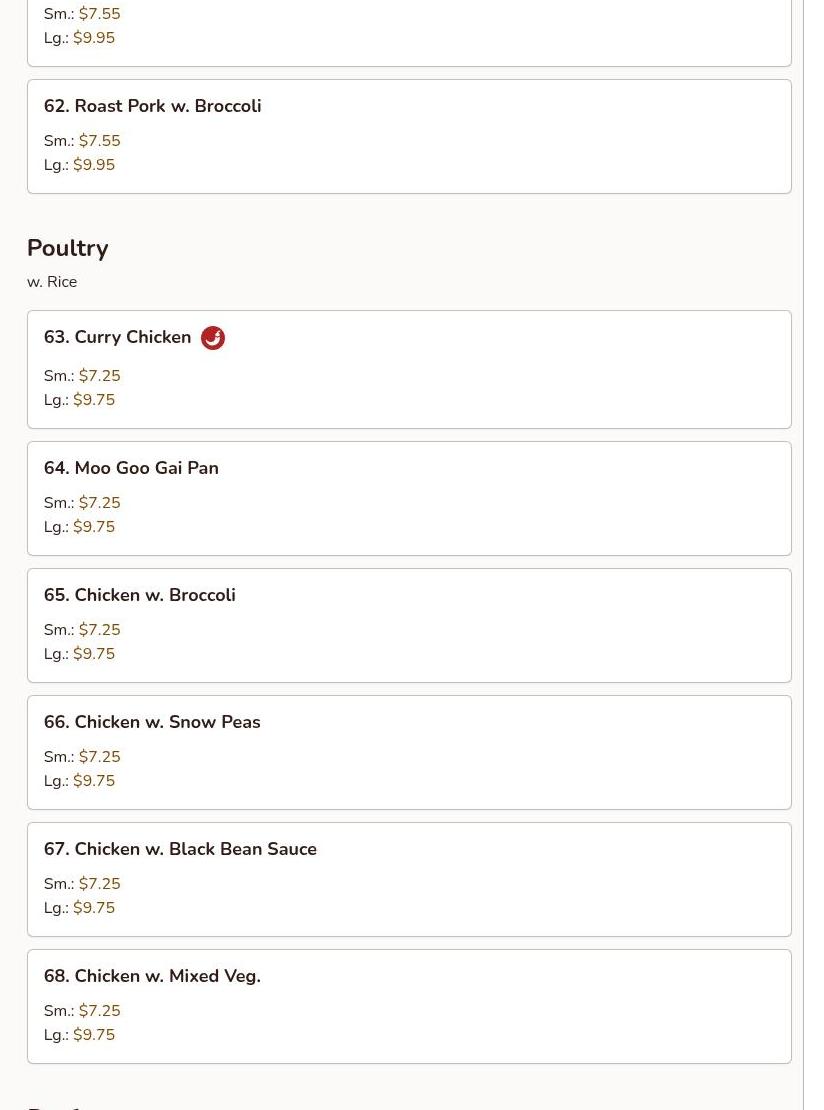Click Curry Chicken large price $9.75

(94, 400)
